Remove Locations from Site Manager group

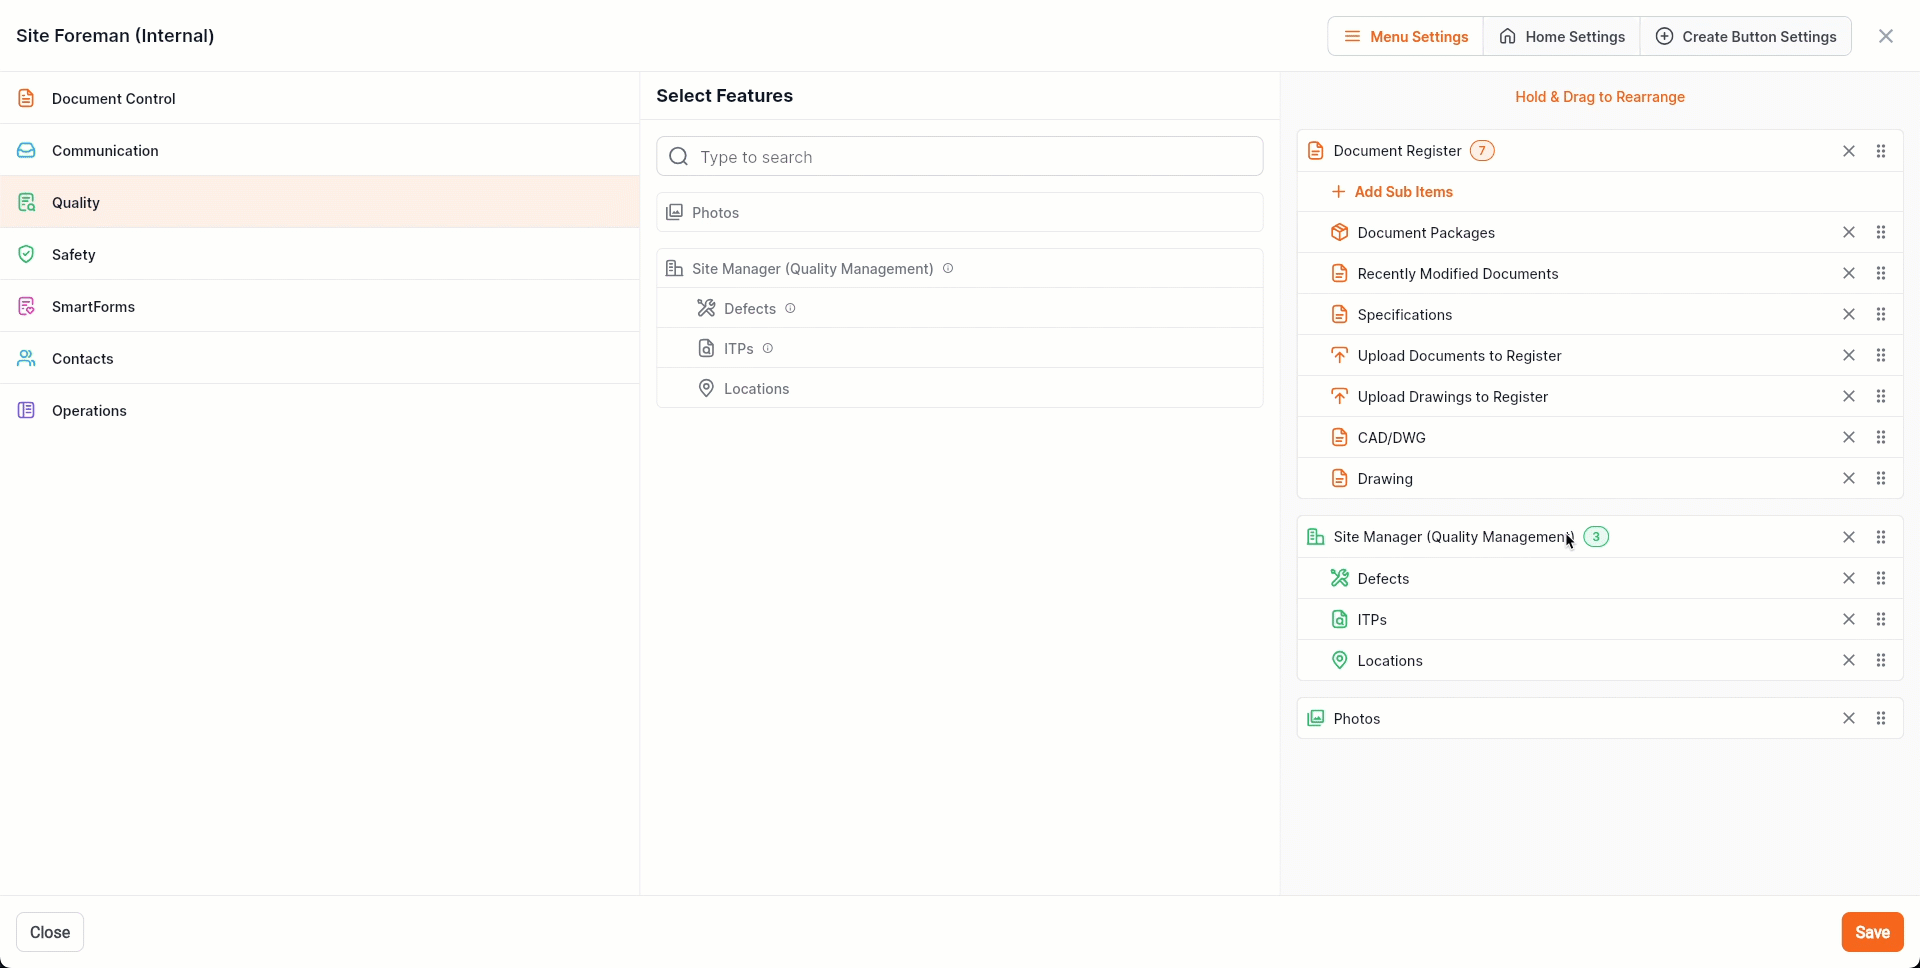(1848, 660)
